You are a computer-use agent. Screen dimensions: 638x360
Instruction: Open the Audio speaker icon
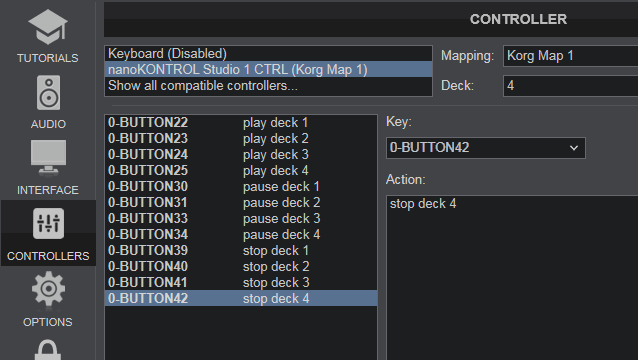[x=48, y=93]
